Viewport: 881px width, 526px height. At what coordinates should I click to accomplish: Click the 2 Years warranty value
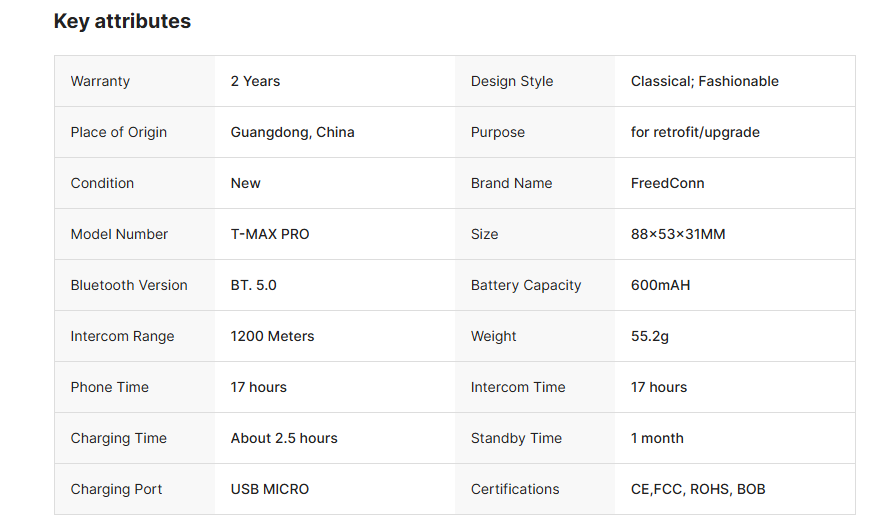tap(255, 81)
